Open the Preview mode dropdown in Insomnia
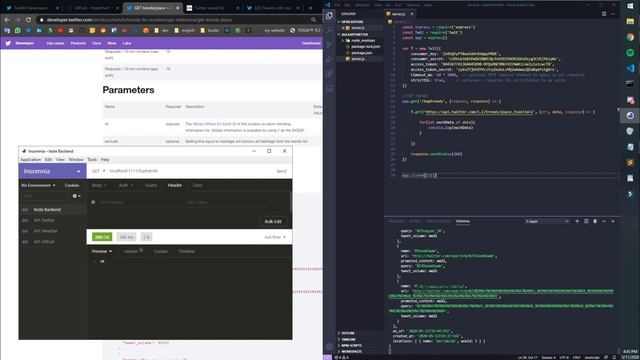 click(x=102, y=251)
